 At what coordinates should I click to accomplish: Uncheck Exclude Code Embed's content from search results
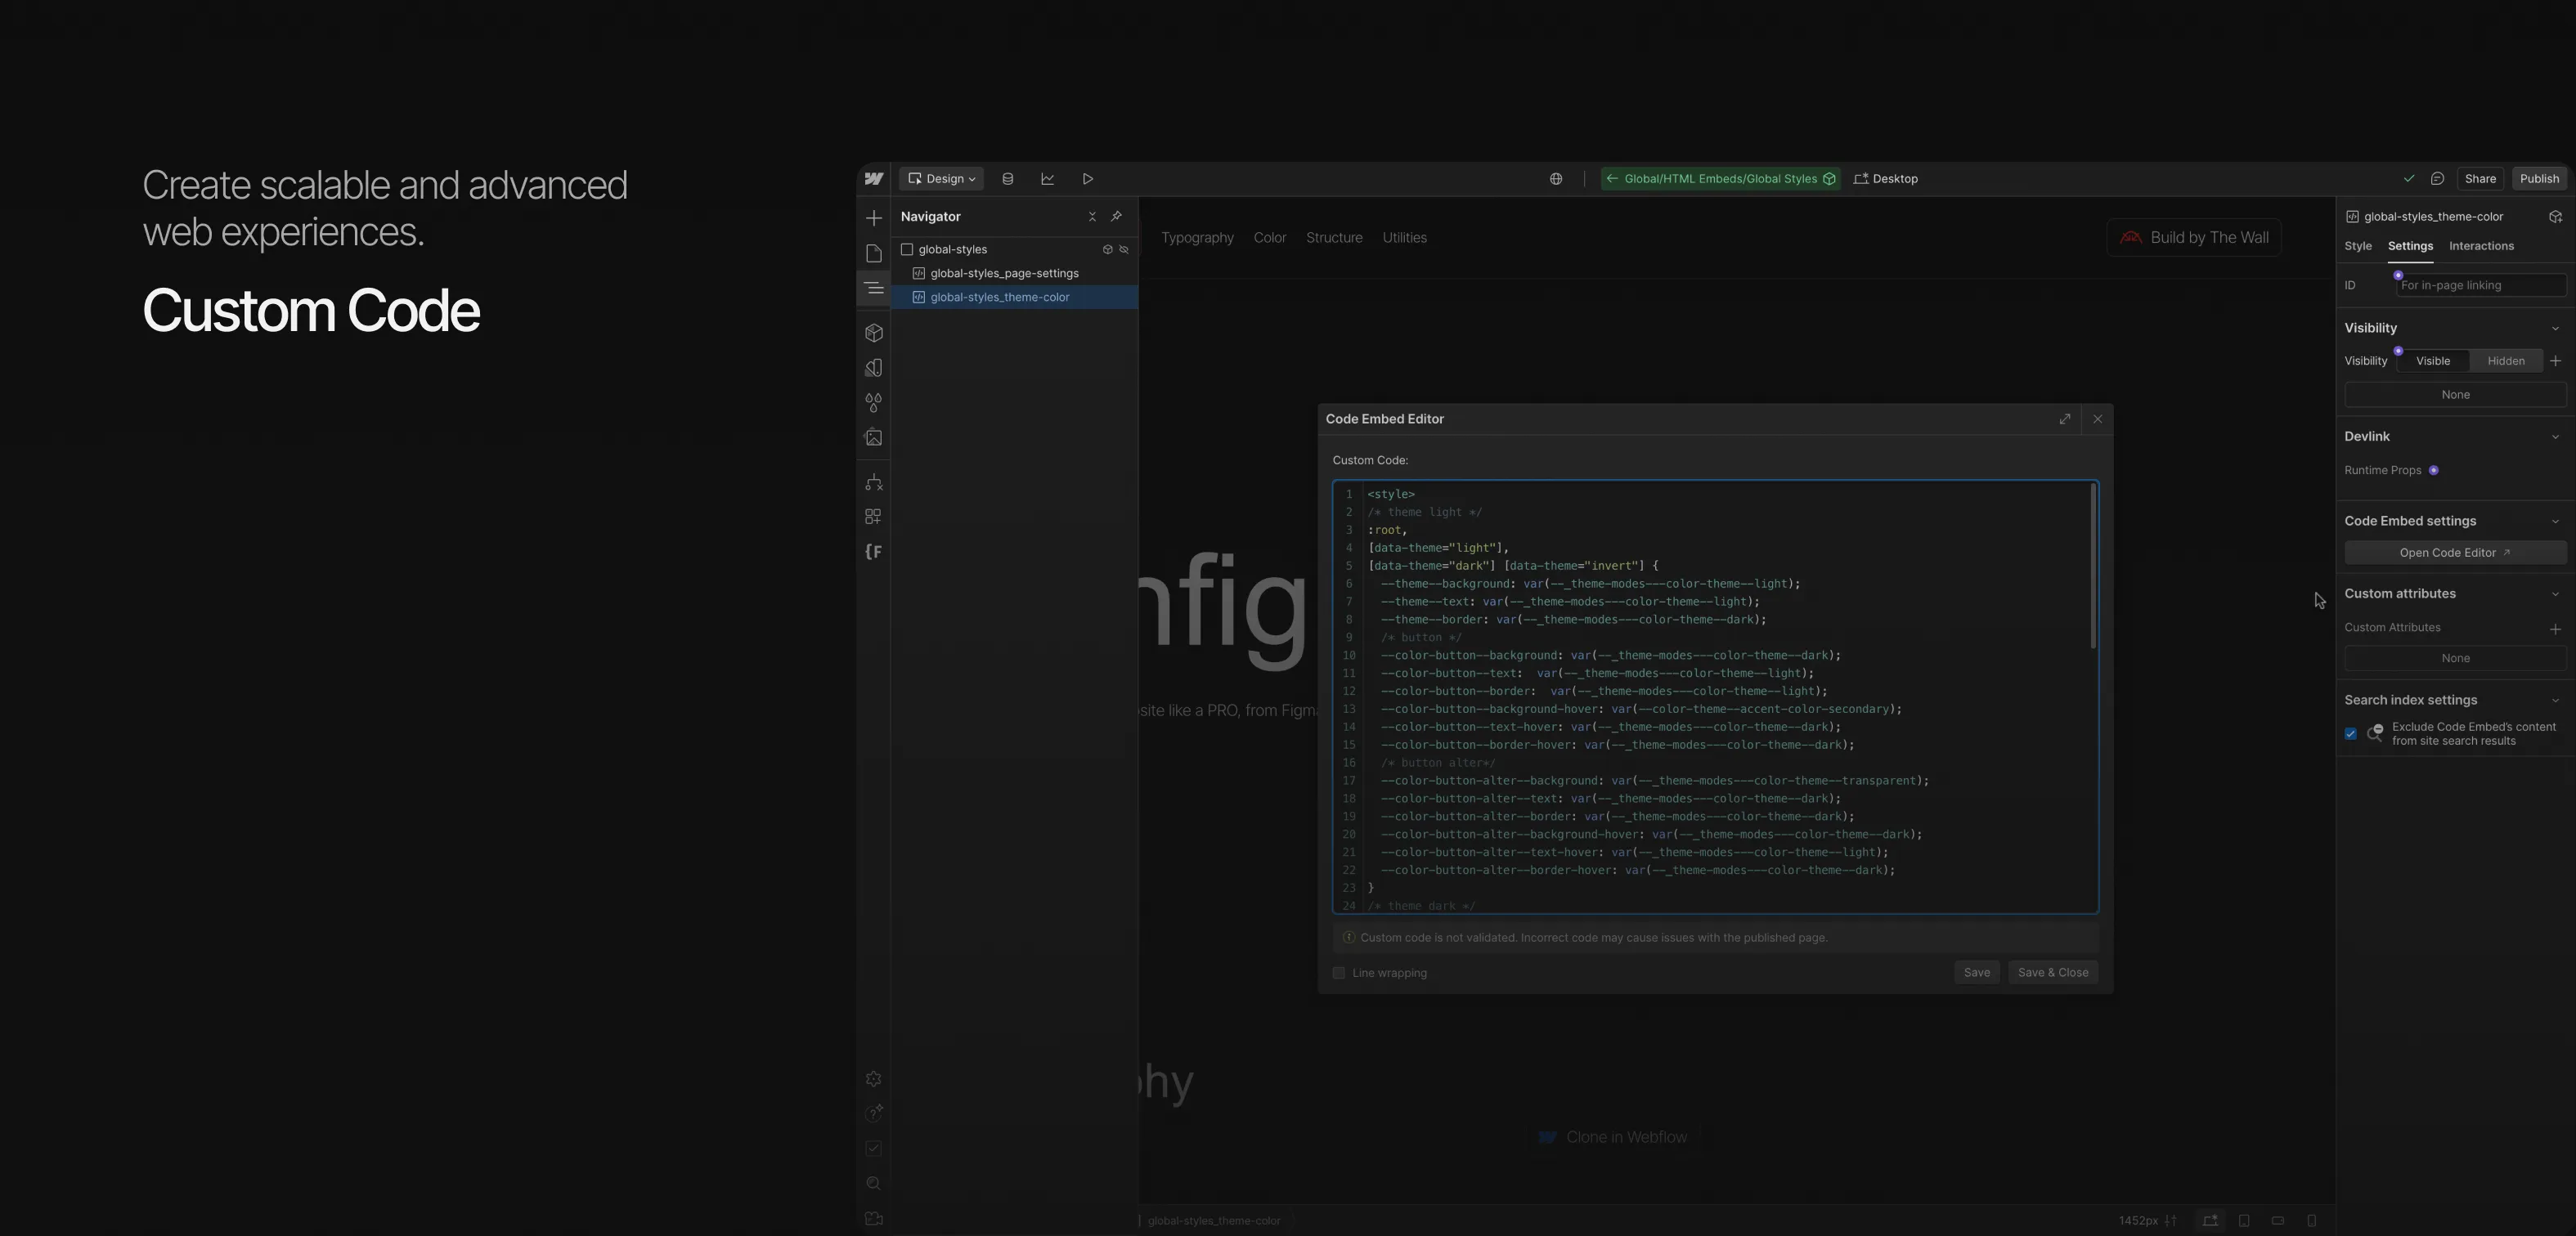(2351, 734)
